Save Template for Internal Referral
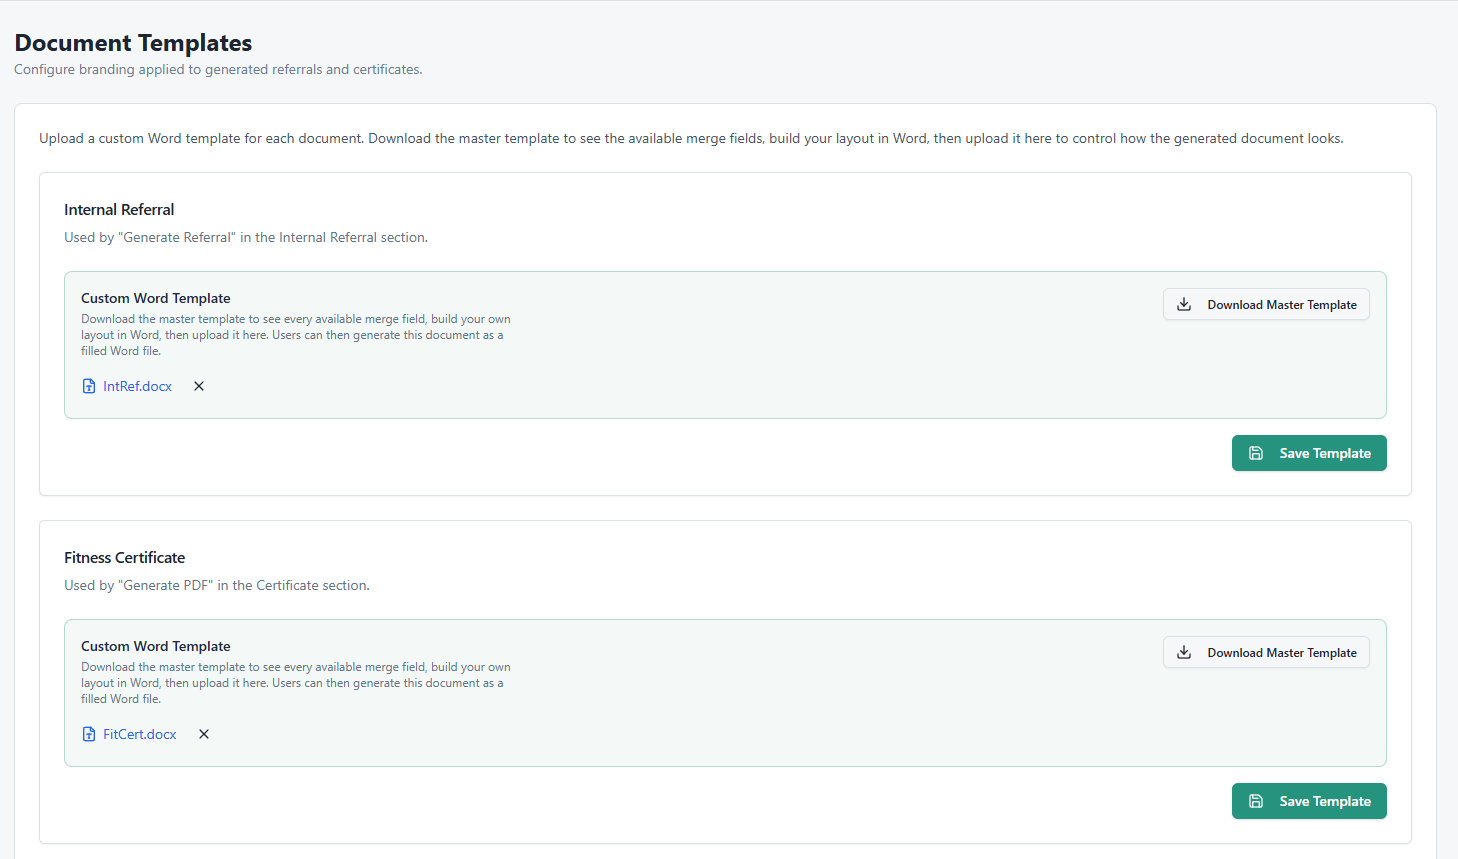This screenshot has width=1458, height=859. click(1309, 453)
